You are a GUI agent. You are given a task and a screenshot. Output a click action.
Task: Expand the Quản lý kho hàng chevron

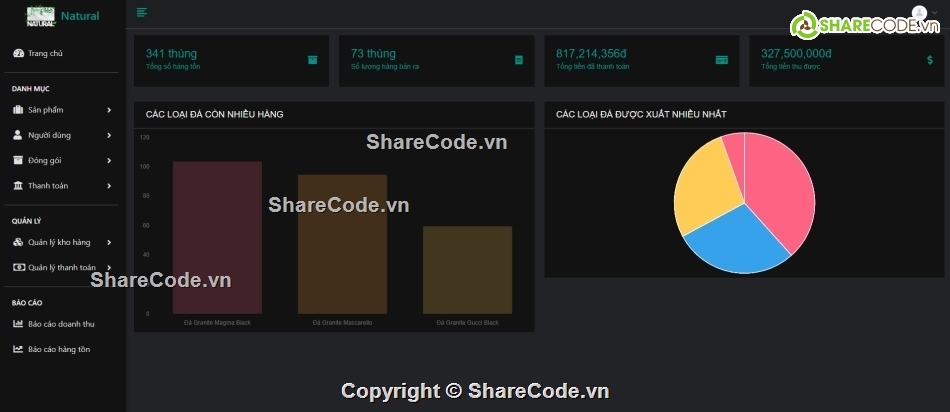[x=109, y=242]
